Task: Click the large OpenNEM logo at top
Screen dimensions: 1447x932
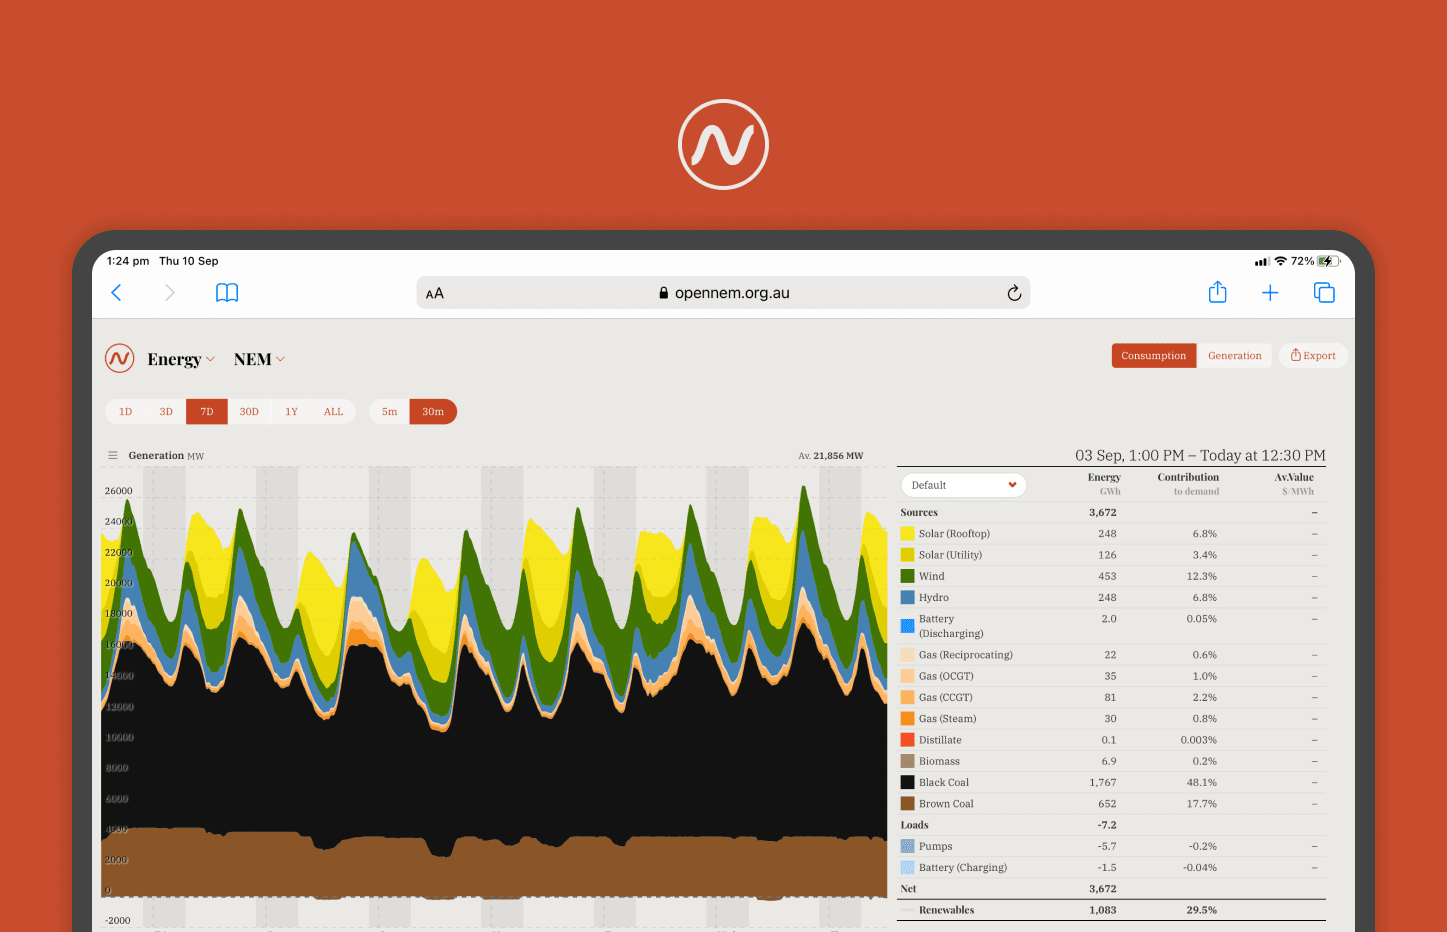Action: point(723,144)
